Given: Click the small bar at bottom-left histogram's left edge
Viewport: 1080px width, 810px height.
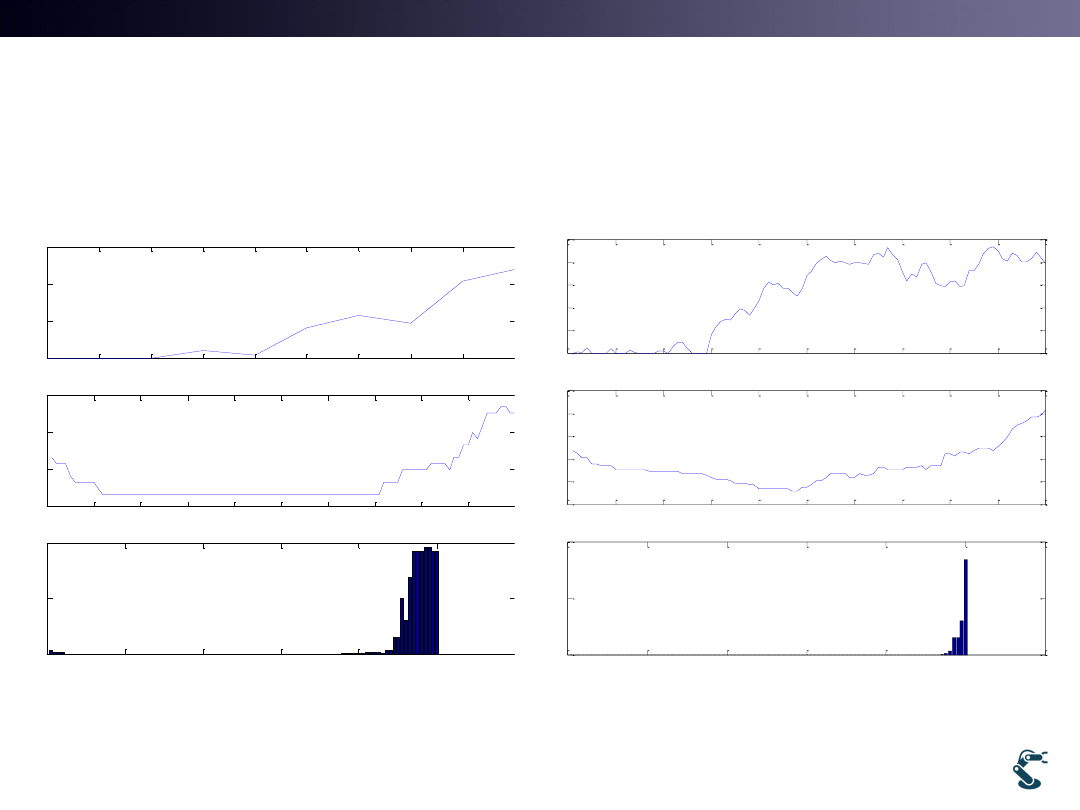Looking at the screenshot, I should [x=52, y=652].
